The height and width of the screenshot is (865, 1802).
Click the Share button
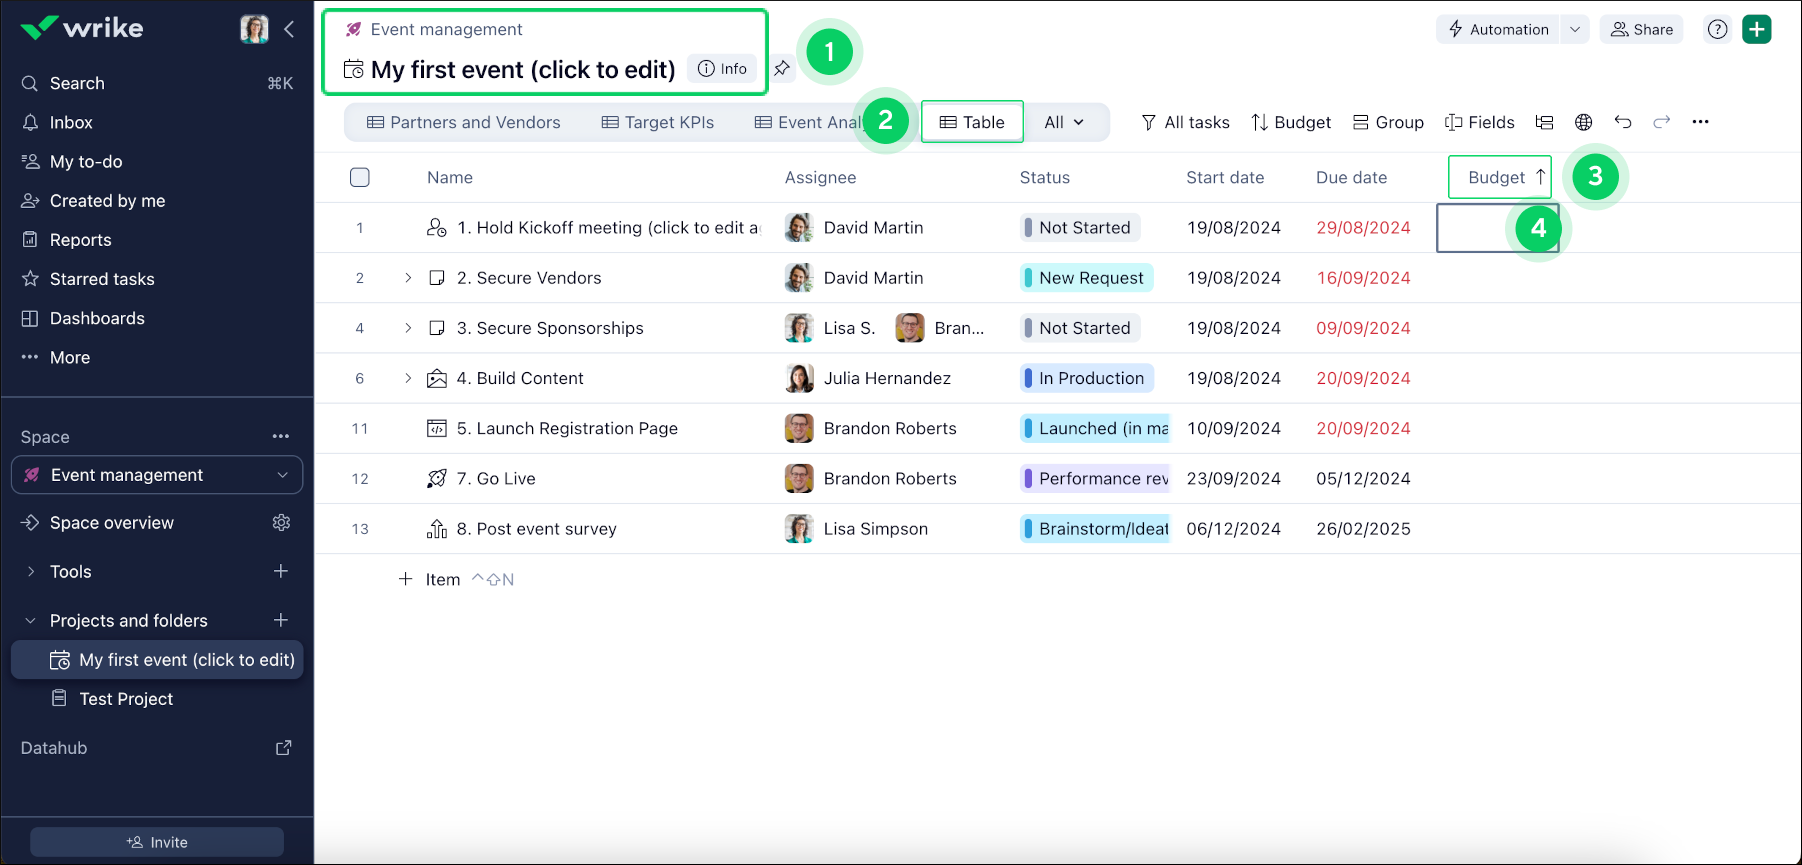click(x=1642, y=30)
